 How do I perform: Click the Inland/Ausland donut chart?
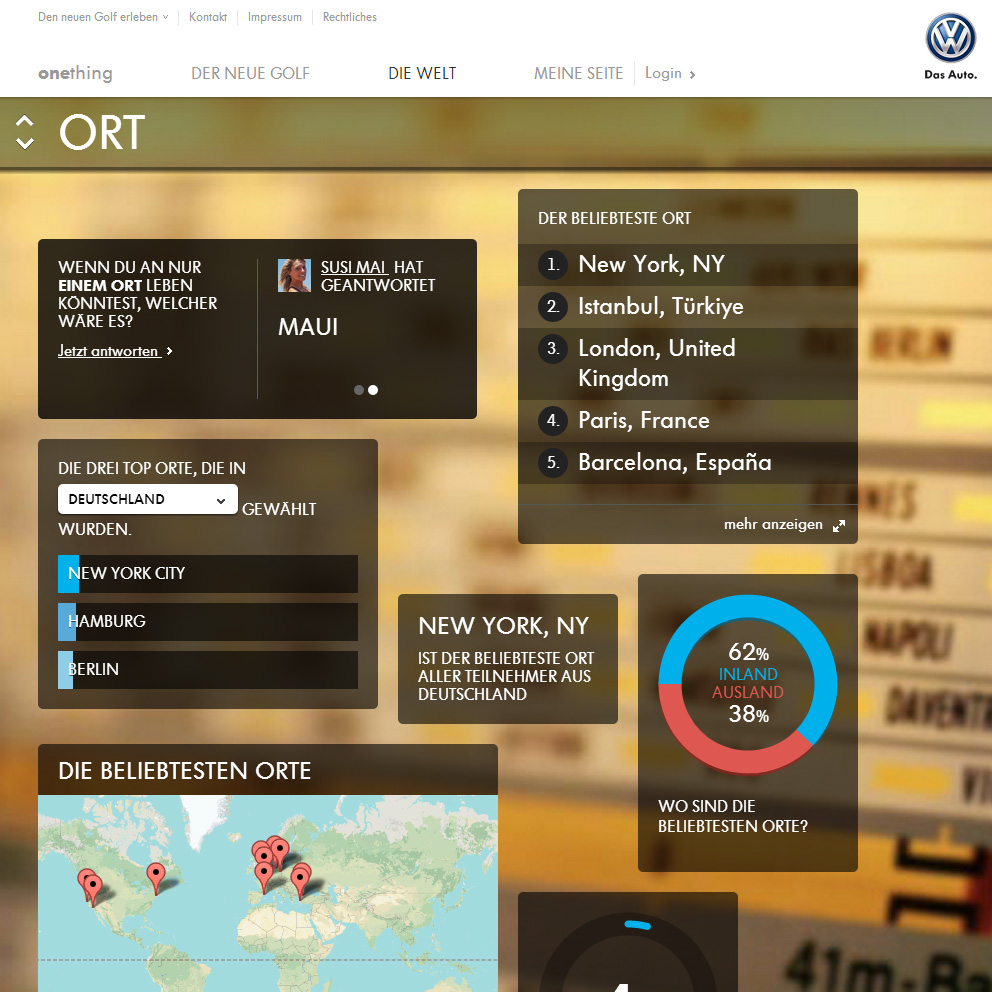(x=748, y=684)
